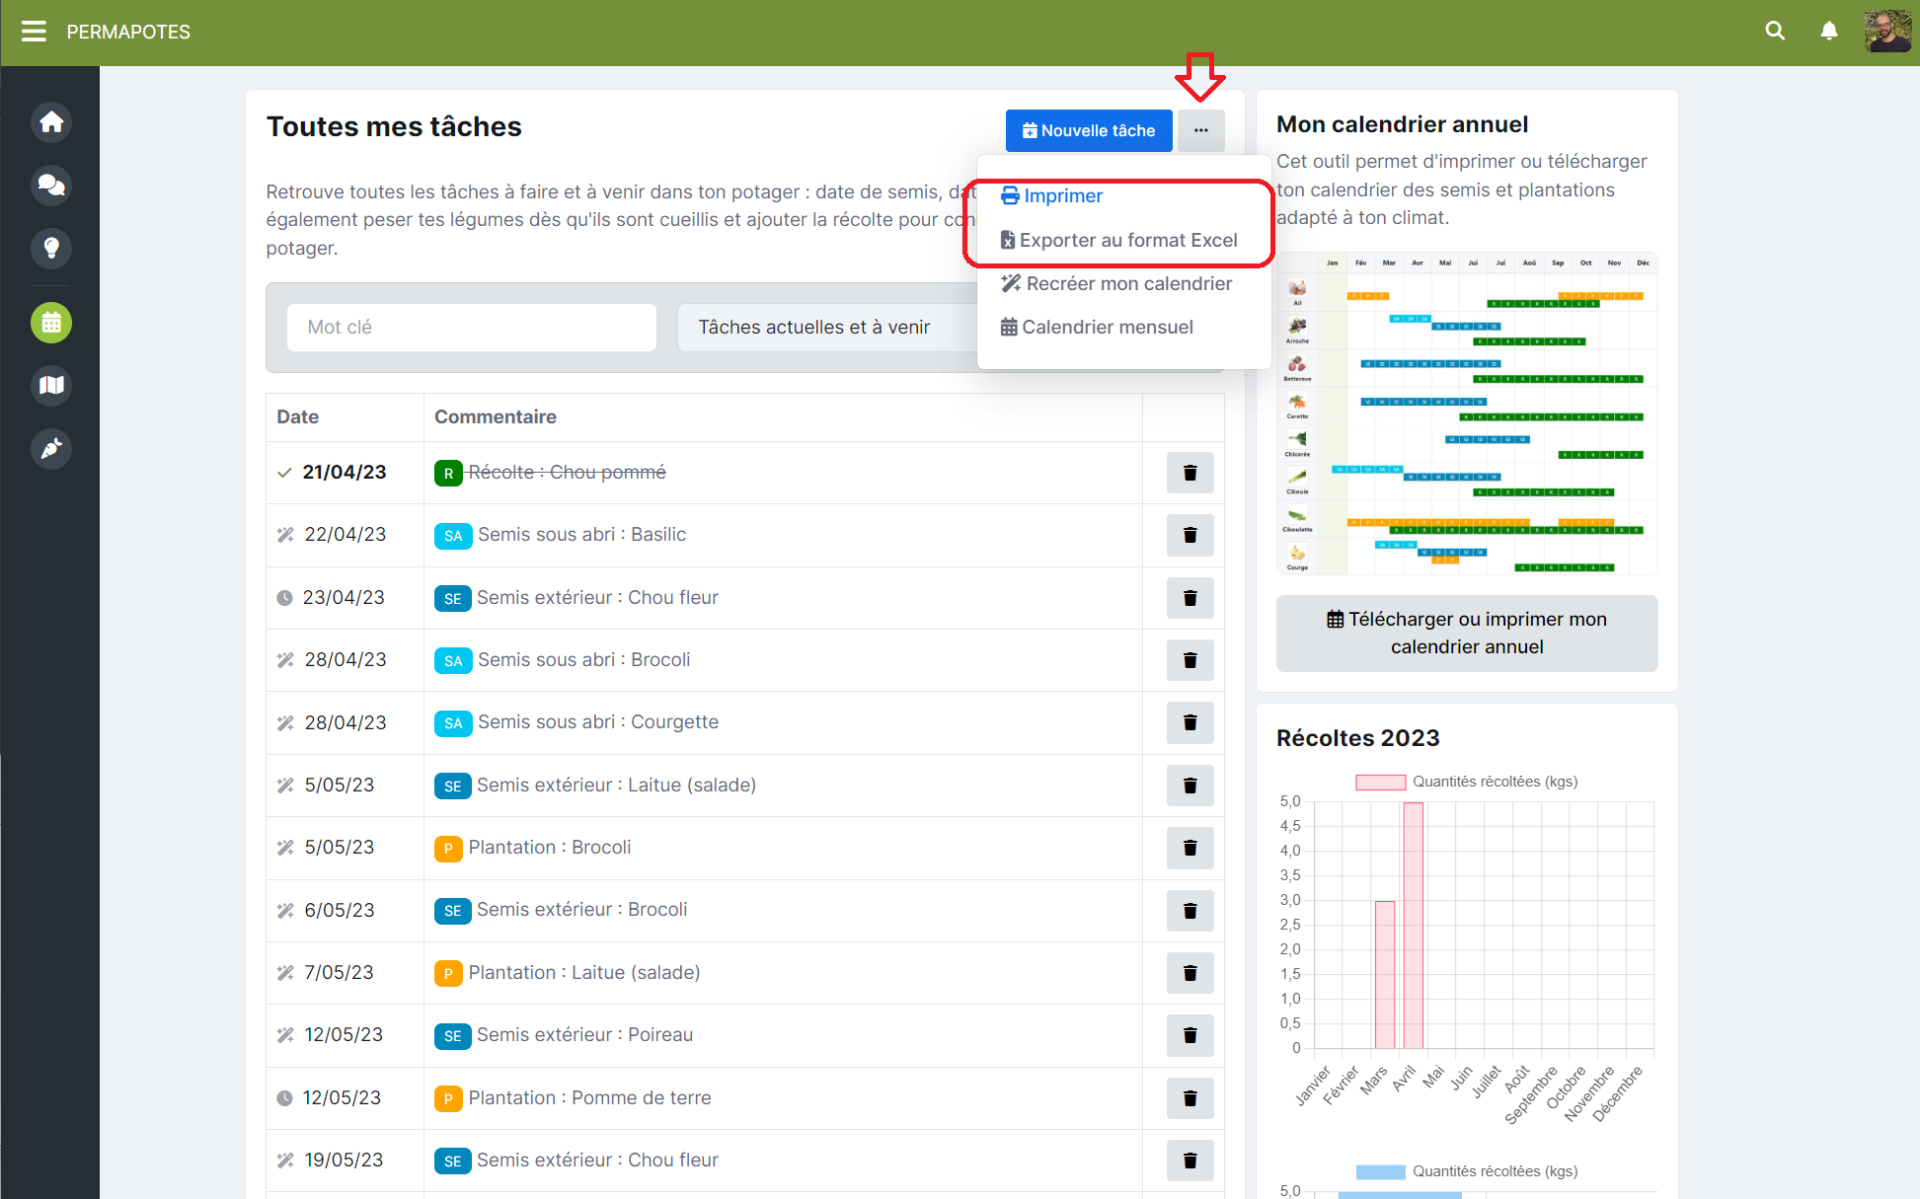The width and height of the screenshot is (1920, 1199).
Task: Open the carrot sidebar icon
Action: point(51,448)
